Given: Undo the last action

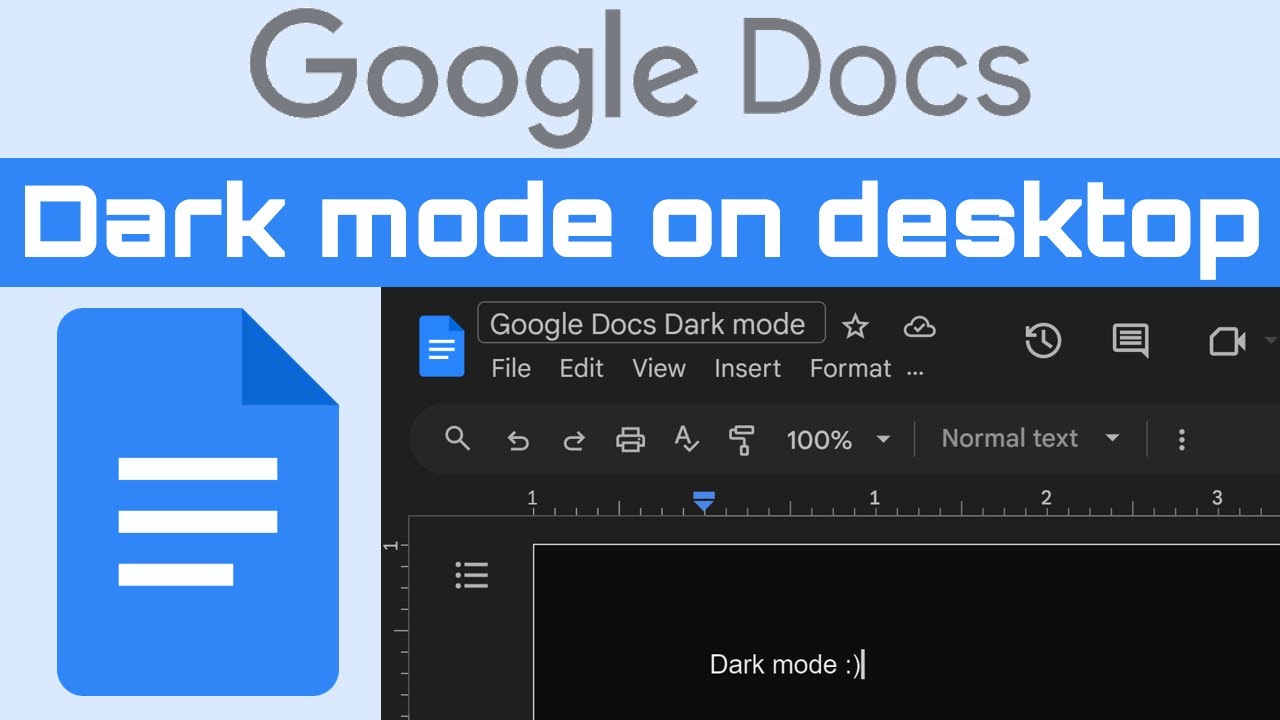Looking at the screenshot, I should point(518,440).
